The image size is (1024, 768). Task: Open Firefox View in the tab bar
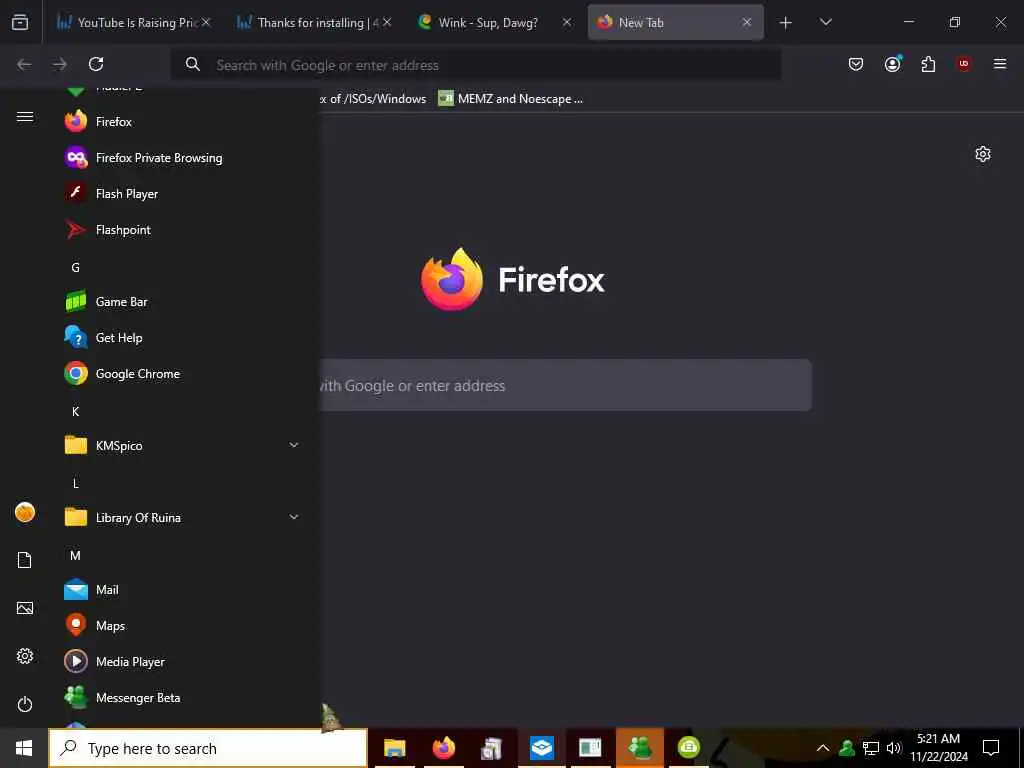(x=20, y=22)
